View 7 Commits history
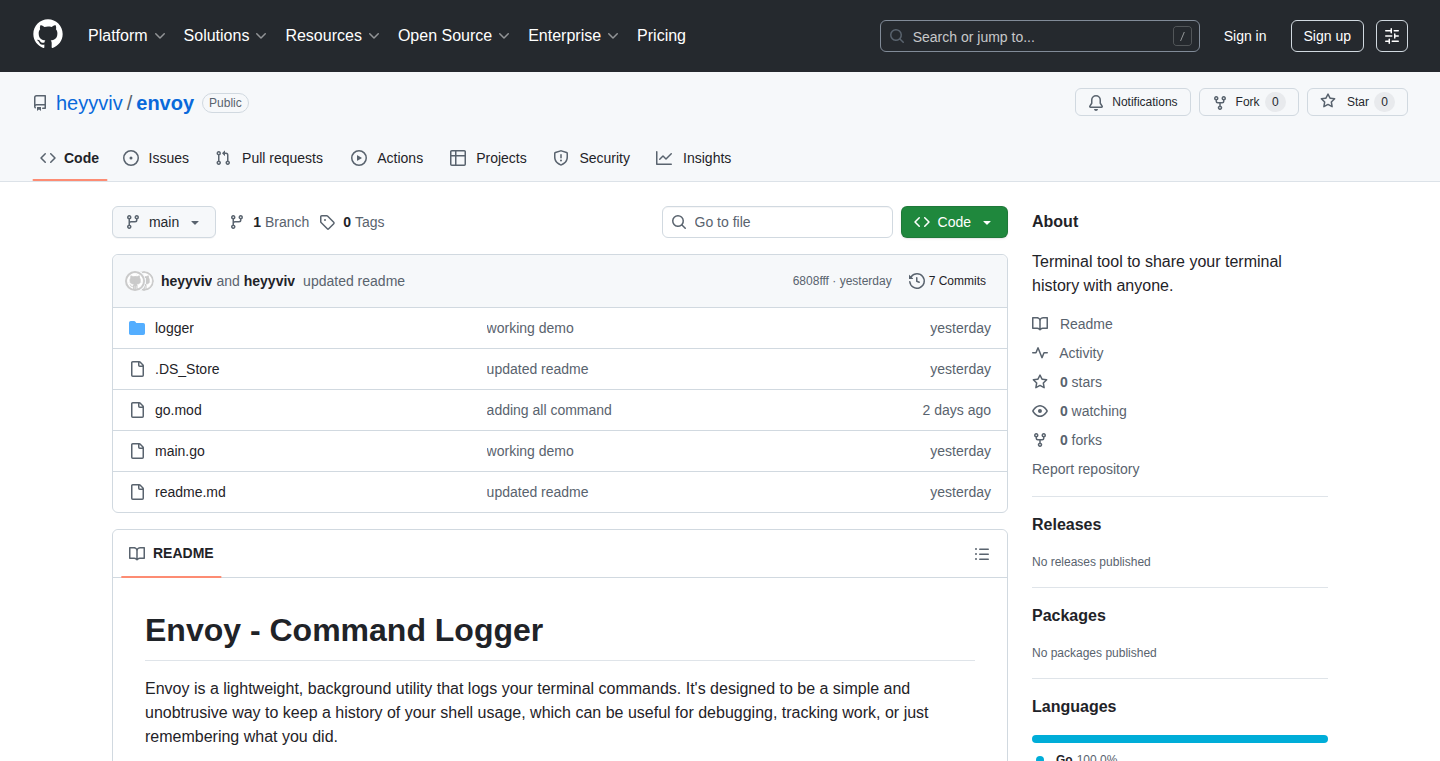This screenshot has width=1440, height=761. [x=947, y=281]
